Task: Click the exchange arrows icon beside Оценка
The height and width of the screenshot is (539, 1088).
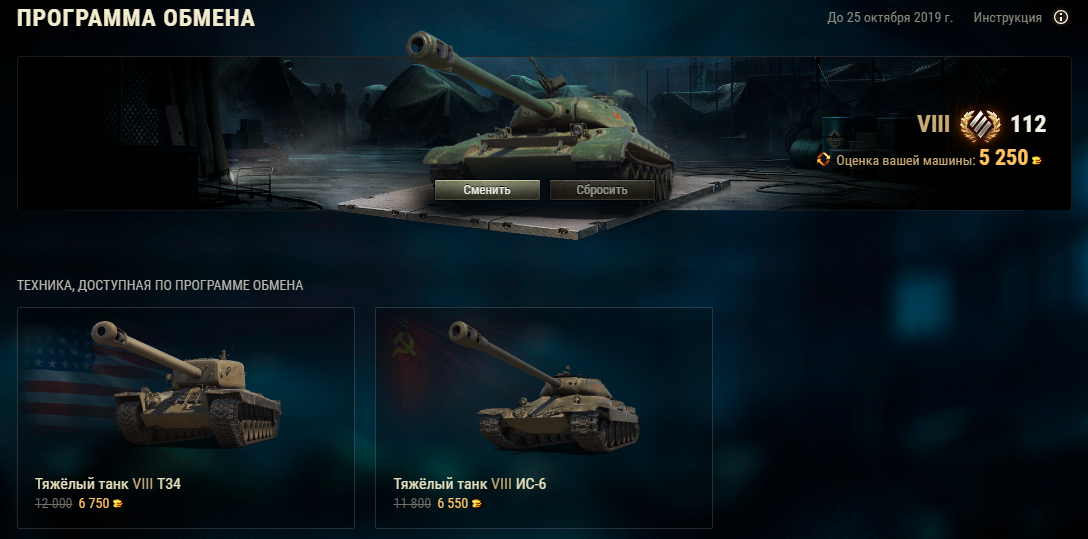Action: [824, 159]
